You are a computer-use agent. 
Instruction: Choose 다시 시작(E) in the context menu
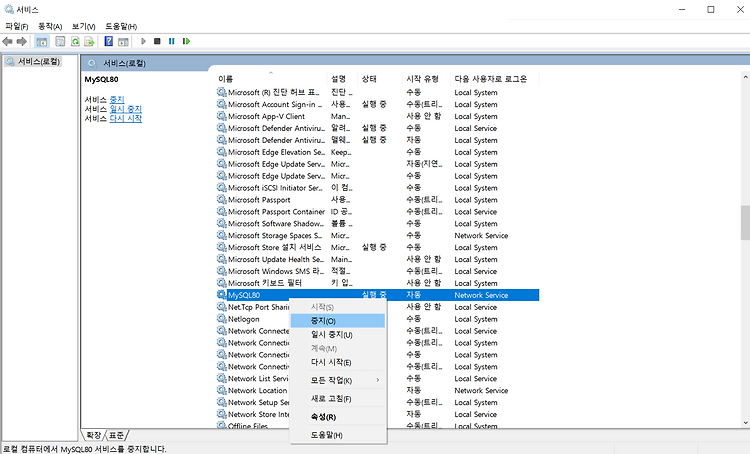coord(338,363)
